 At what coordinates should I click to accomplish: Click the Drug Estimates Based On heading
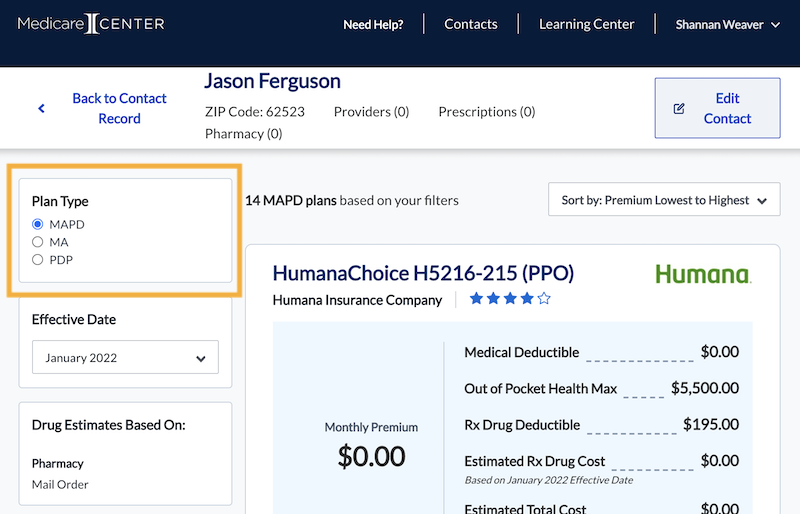[109, 425]
